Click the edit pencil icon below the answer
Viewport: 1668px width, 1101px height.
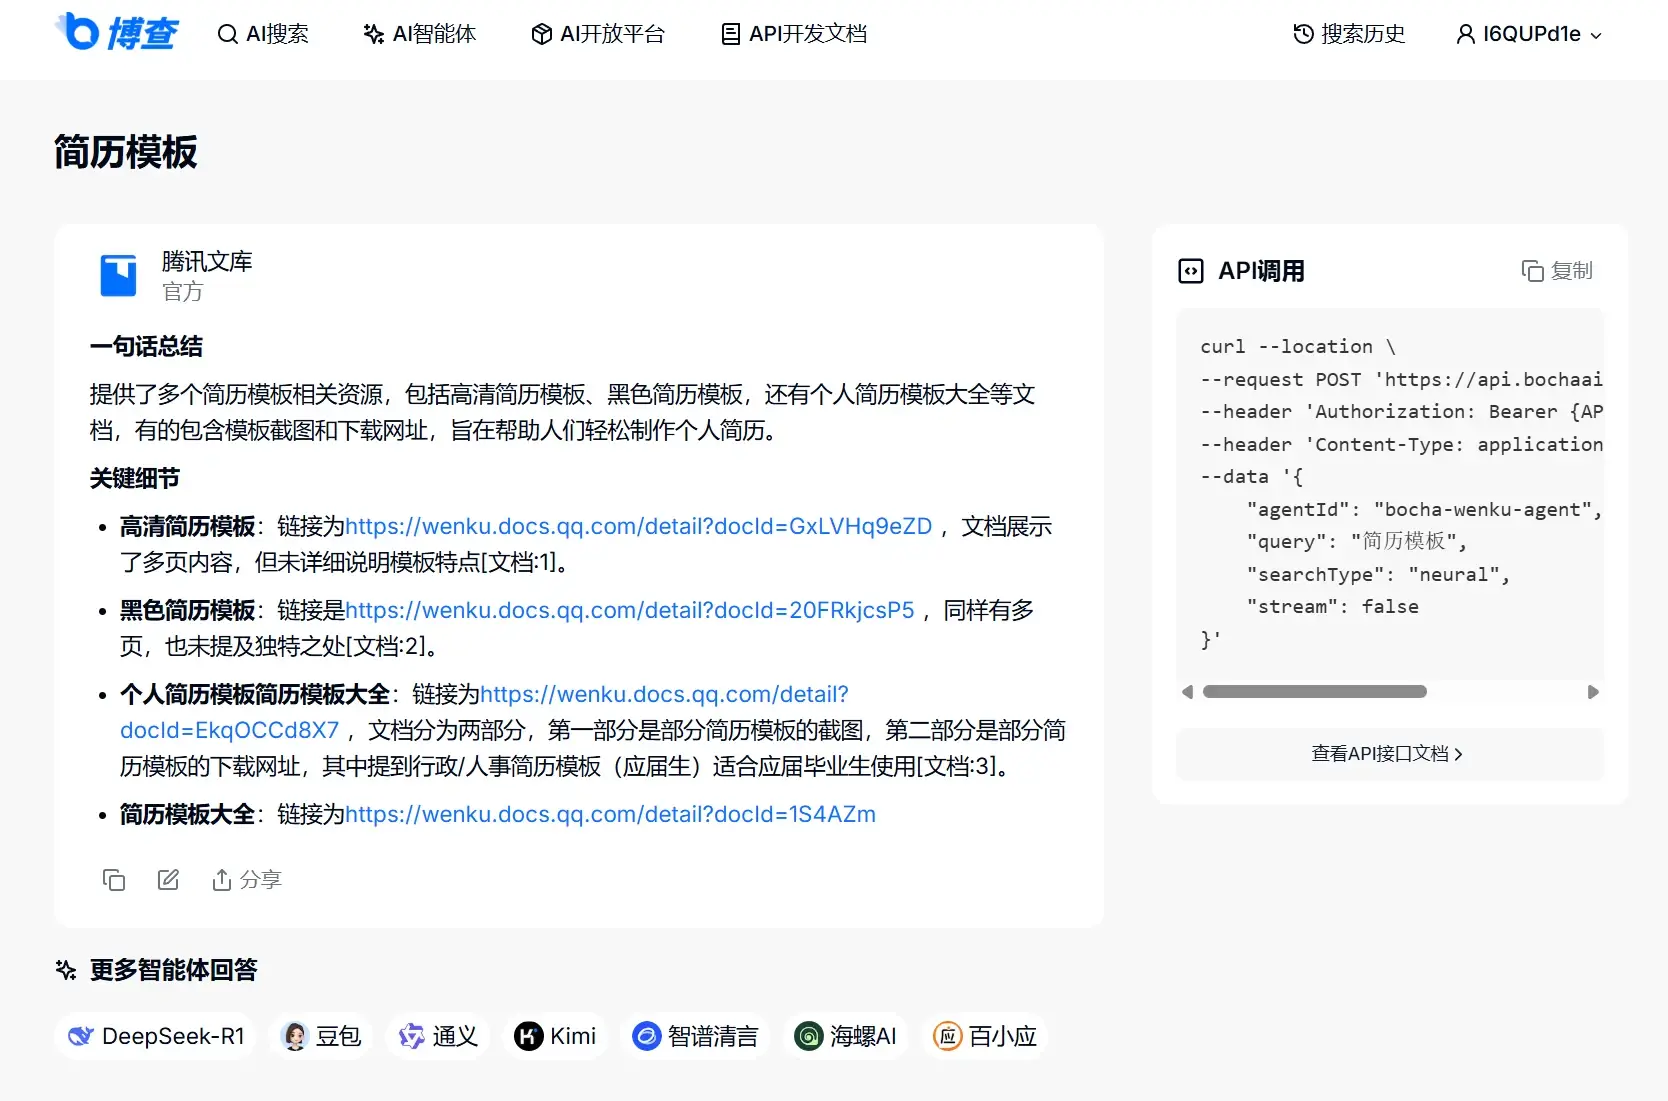168,879
